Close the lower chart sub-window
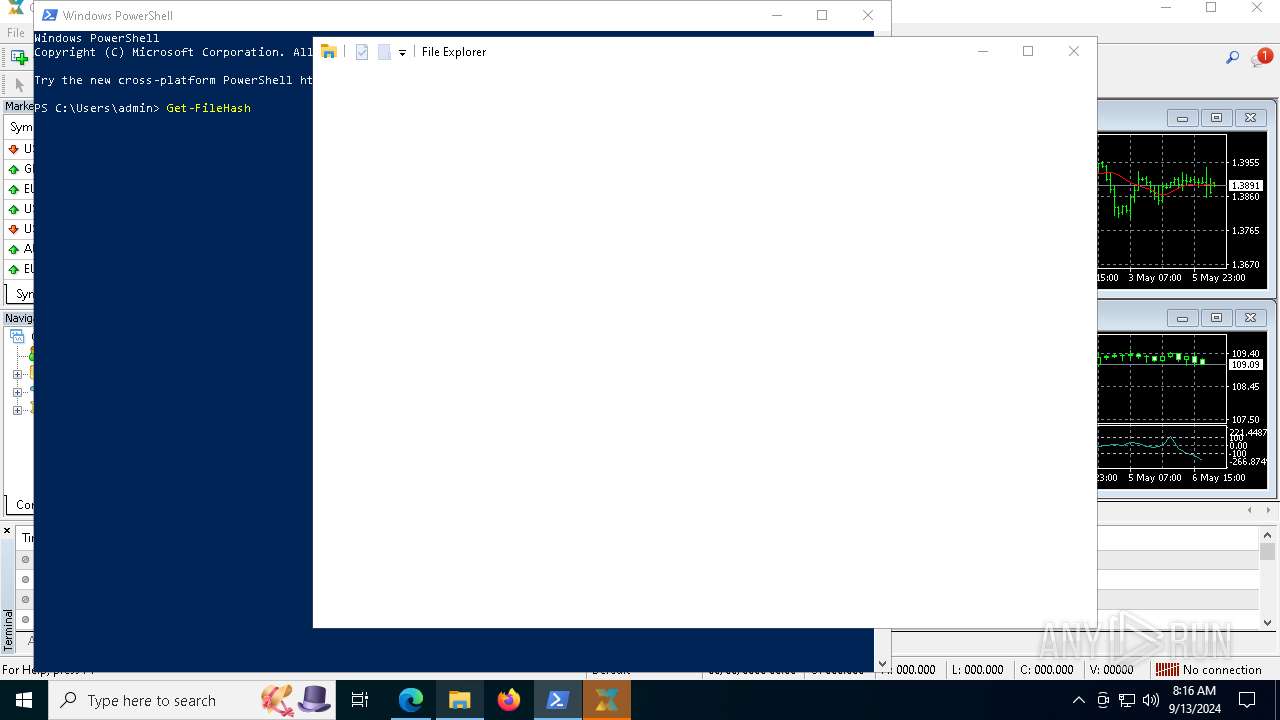 coord(1250,318)
